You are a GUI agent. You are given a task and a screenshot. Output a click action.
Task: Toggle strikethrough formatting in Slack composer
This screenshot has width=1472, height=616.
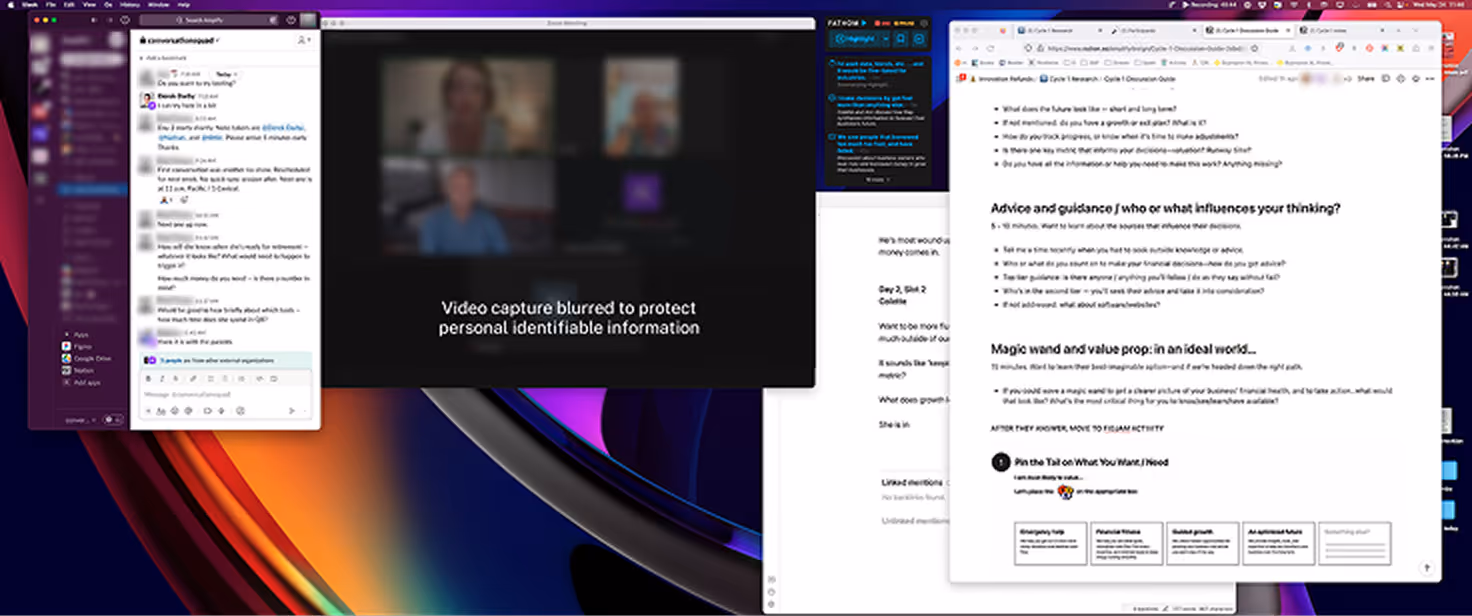175,379
